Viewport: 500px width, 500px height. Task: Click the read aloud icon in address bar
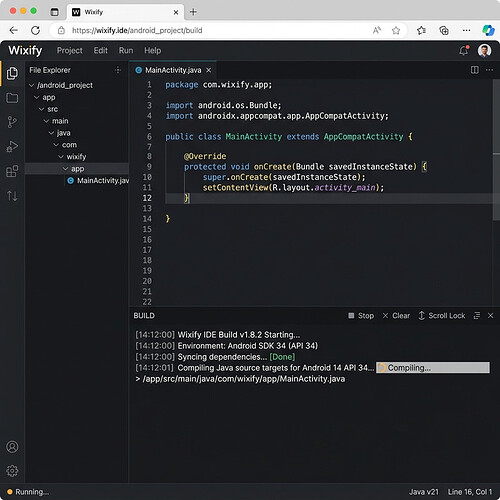(377, 30)
